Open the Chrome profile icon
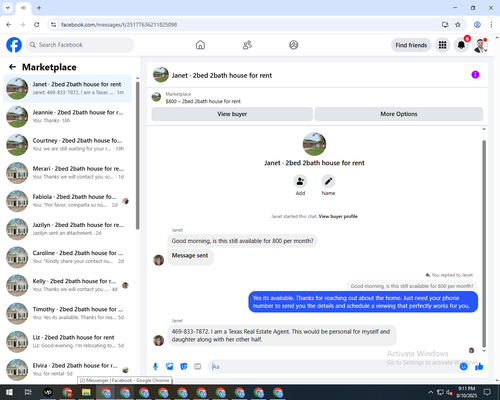The height and width of the screenshot is (400, 500). (x=477, y=24)
